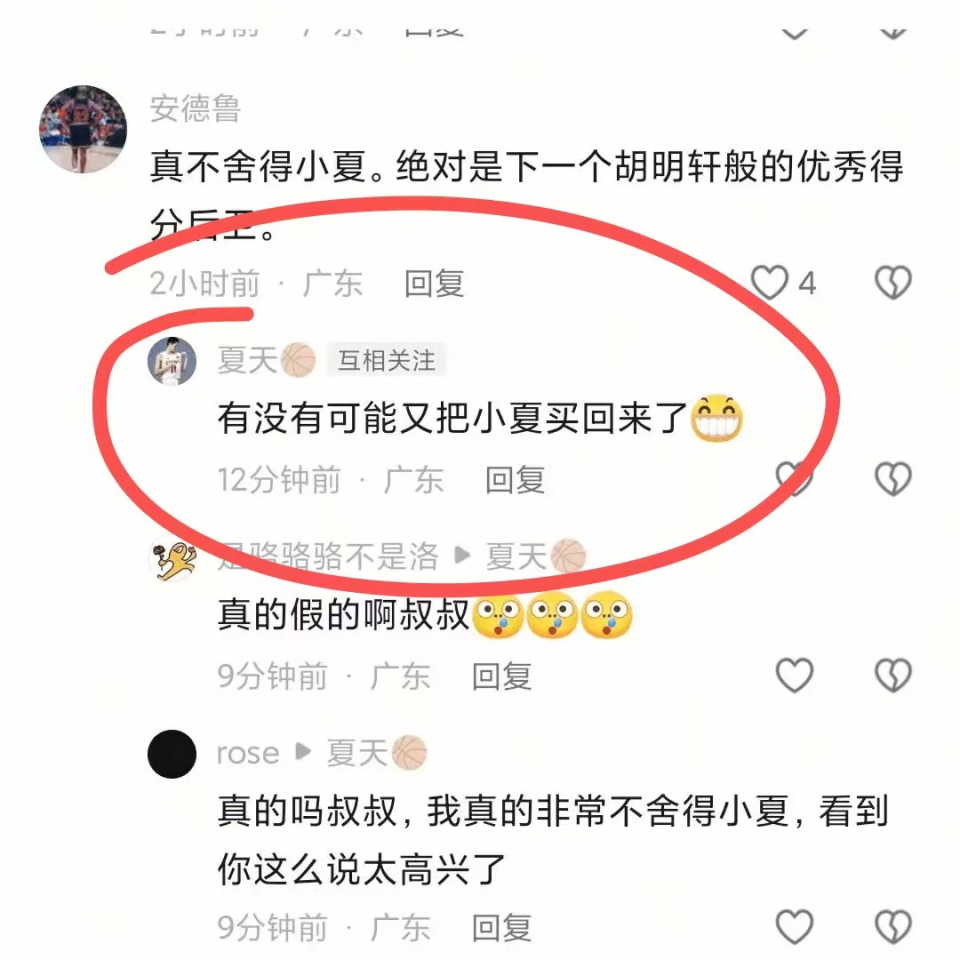The width and height of the screenshot is (960, 960).
Task: Like rose's reply to 夏天
Action: [x=795, y=926]
